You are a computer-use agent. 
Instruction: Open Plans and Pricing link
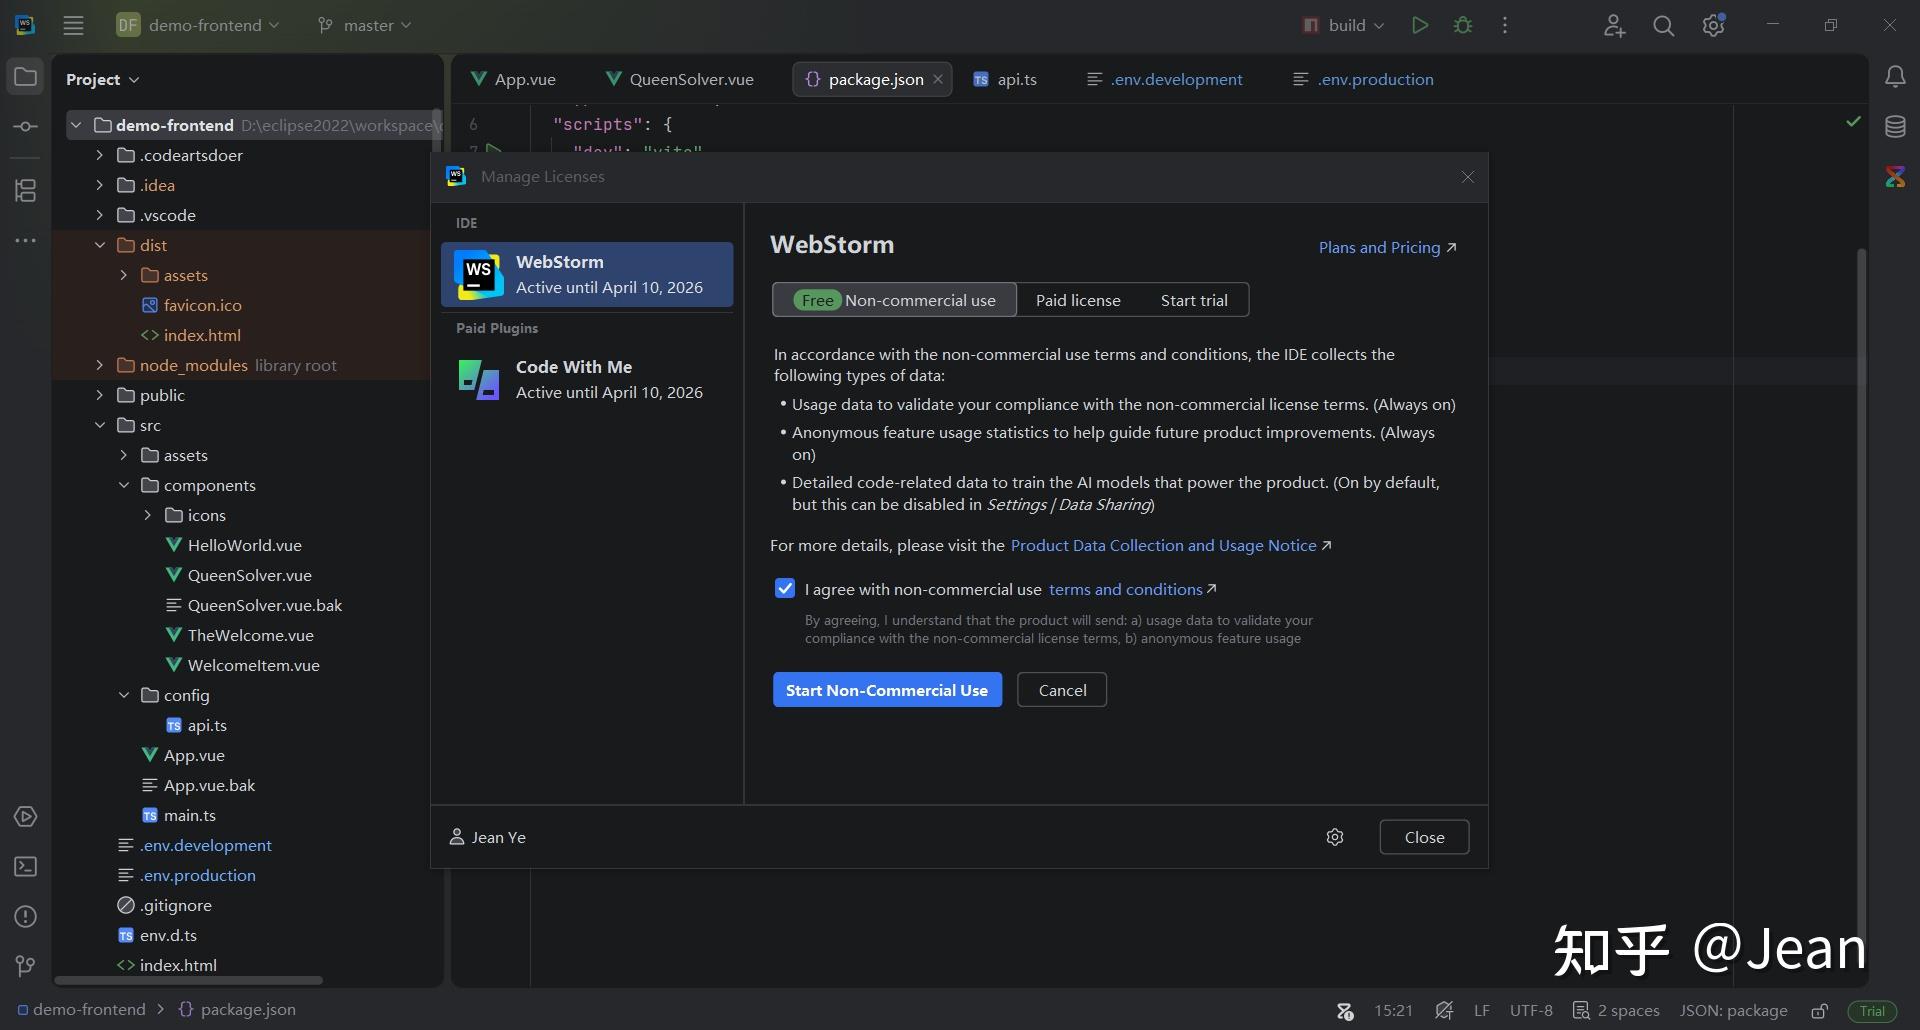pyautogui.click(x=1387, y=247)
